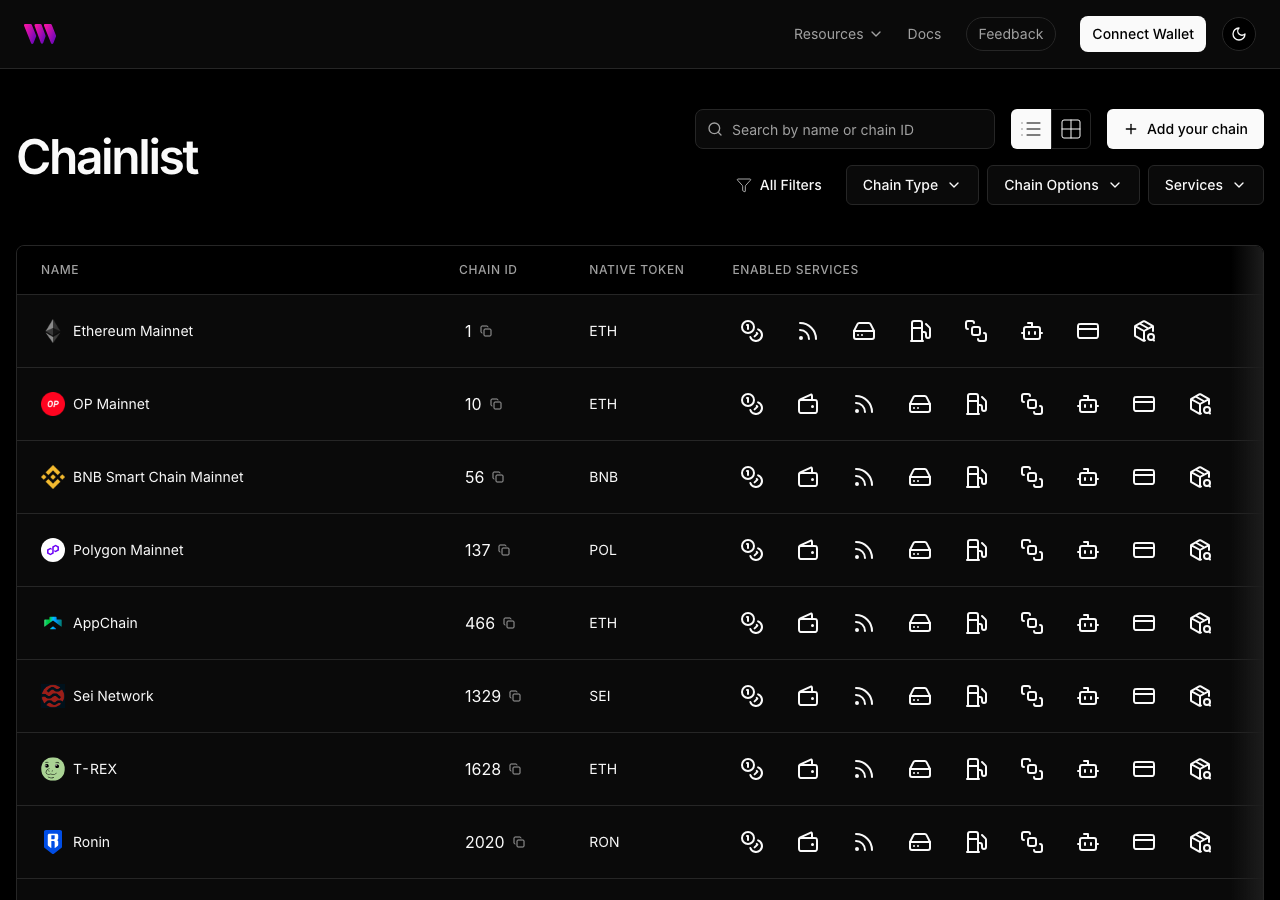Switch to grid view layout

click(x=1071, y=129)
